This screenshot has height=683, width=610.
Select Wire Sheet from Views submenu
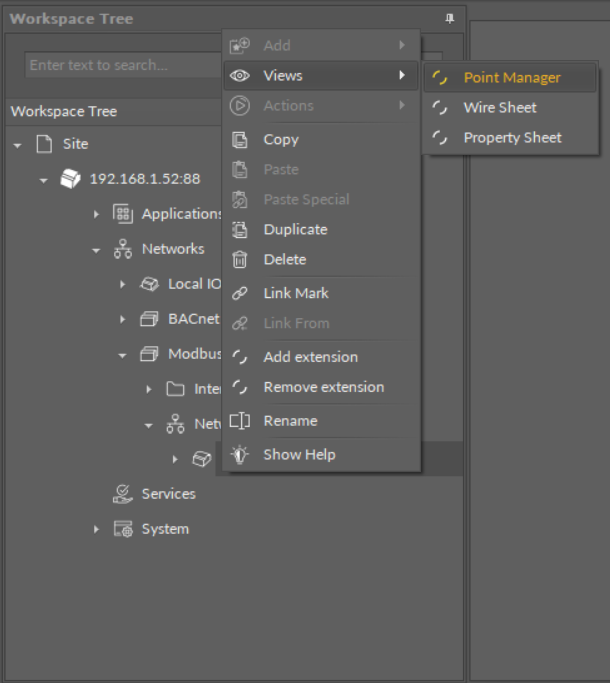(x=499, y=108)
